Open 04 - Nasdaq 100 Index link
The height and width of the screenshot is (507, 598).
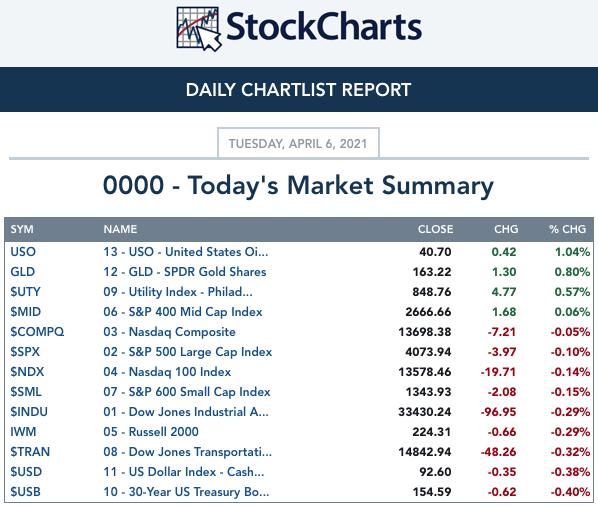coord(167,372)
